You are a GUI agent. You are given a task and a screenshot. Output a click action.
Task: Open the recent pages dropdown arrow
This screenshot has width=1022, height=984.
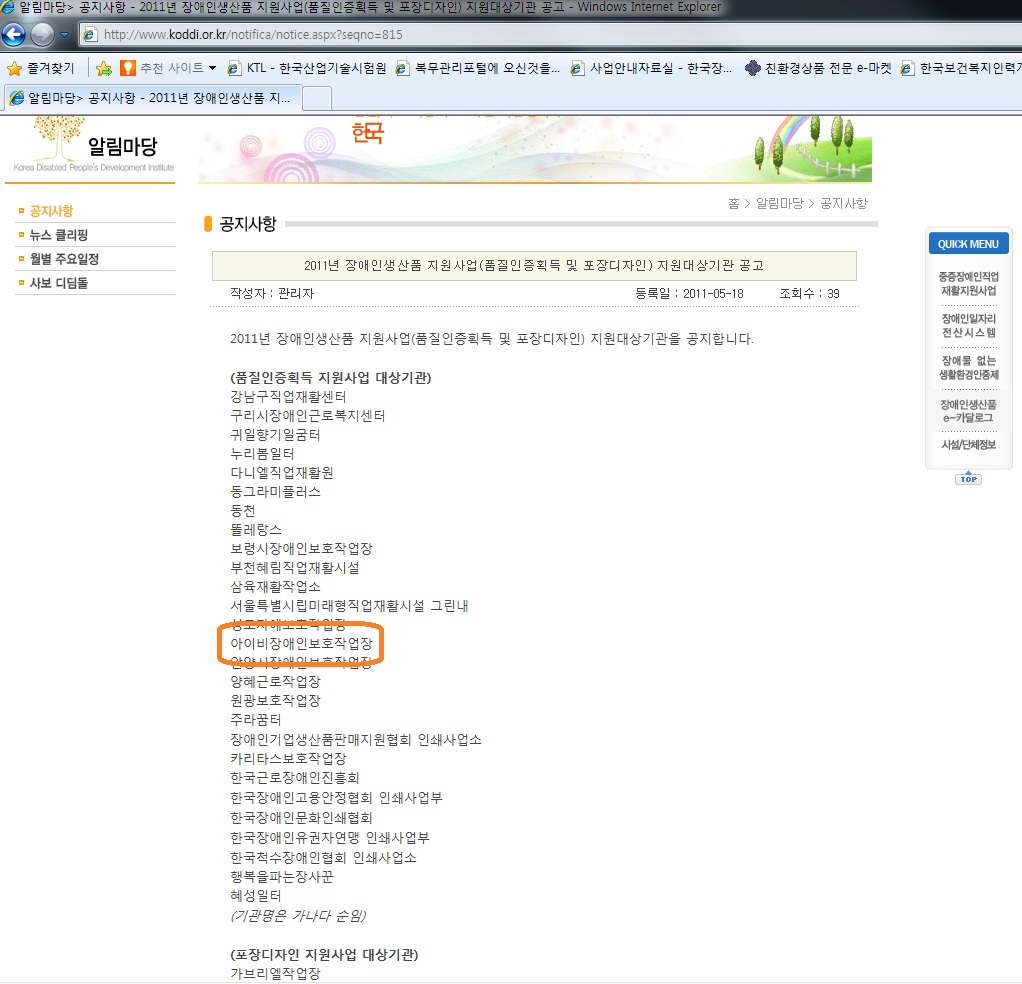(x=65, y=35)
